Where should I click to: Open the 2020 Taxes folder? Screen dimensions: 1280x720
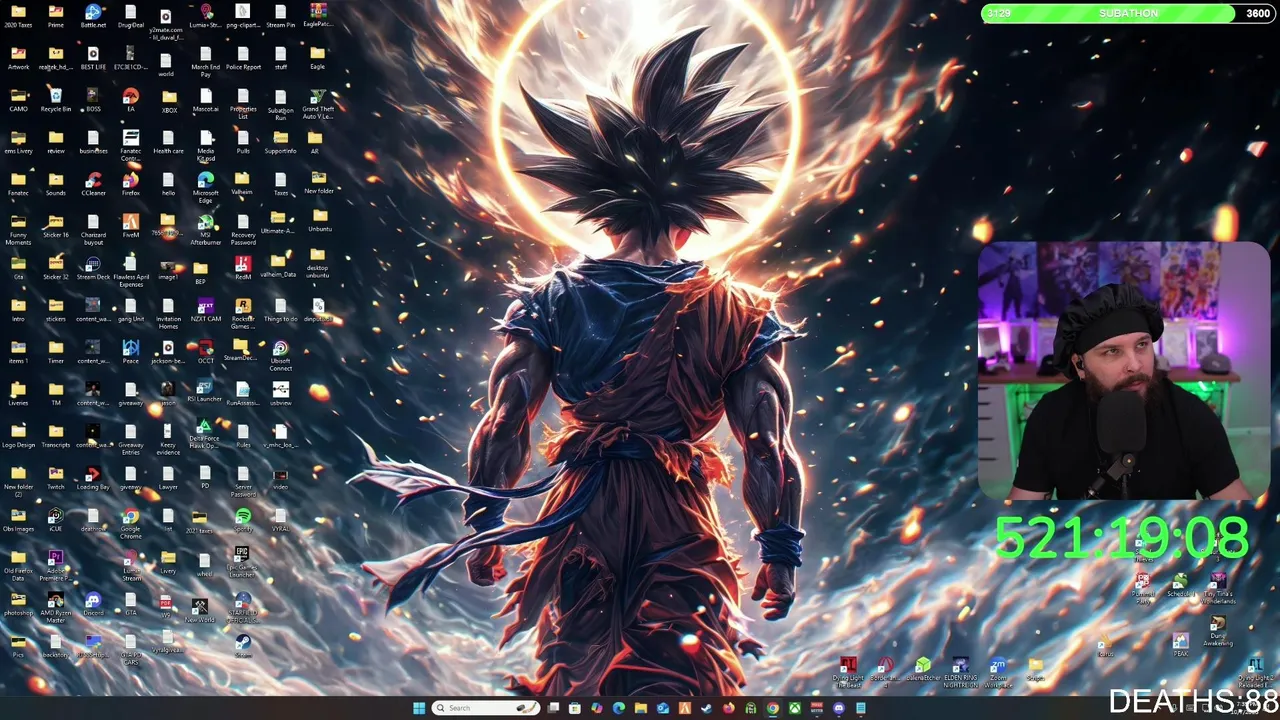click(x=18, y=16)
